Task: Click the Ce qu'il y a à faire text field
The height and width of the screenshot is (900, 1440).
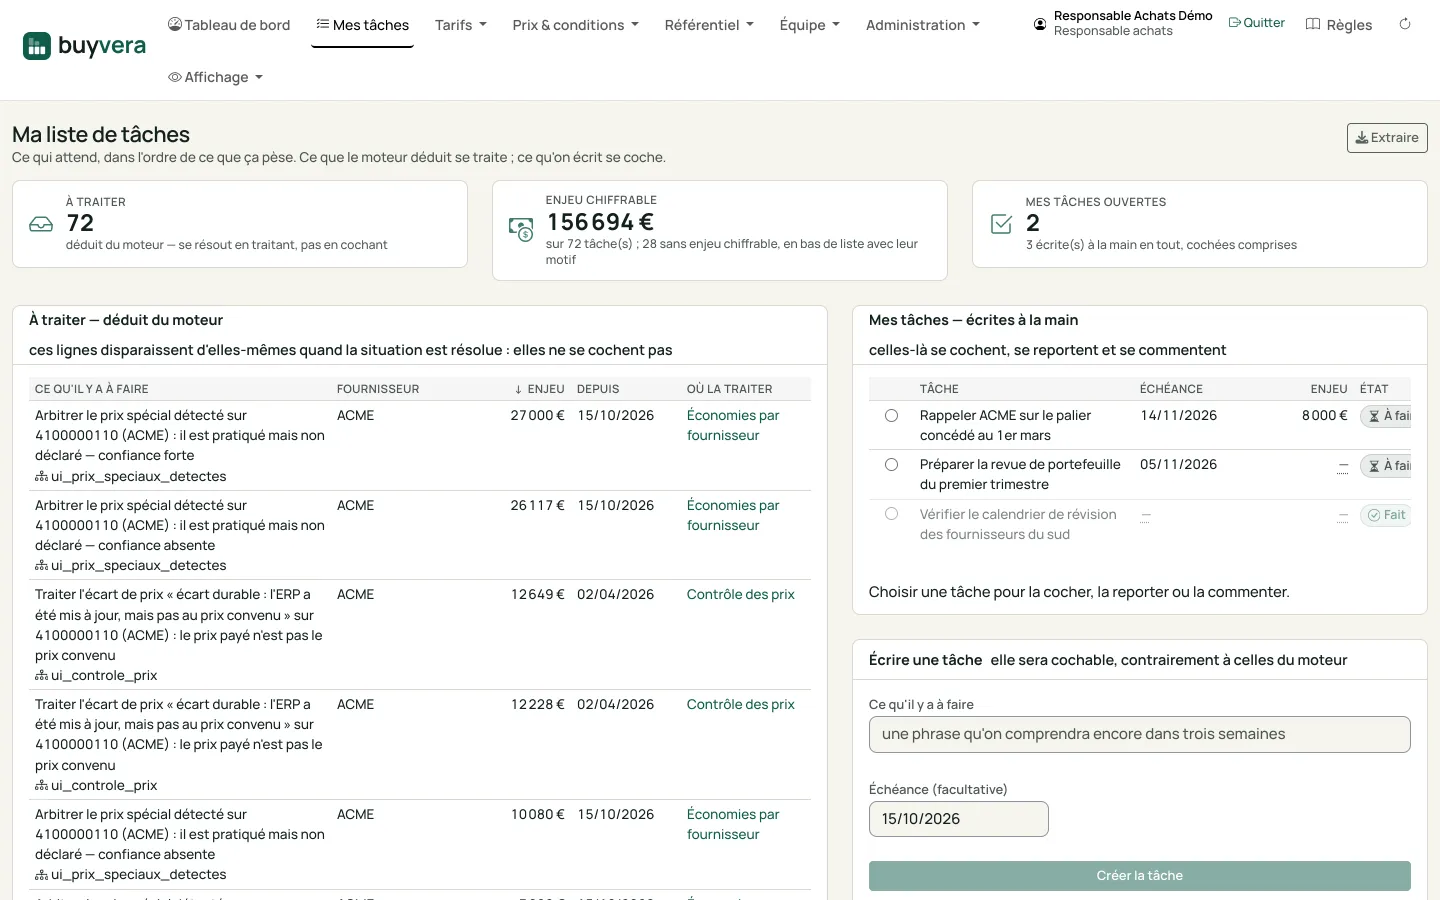Action: 1139,735
